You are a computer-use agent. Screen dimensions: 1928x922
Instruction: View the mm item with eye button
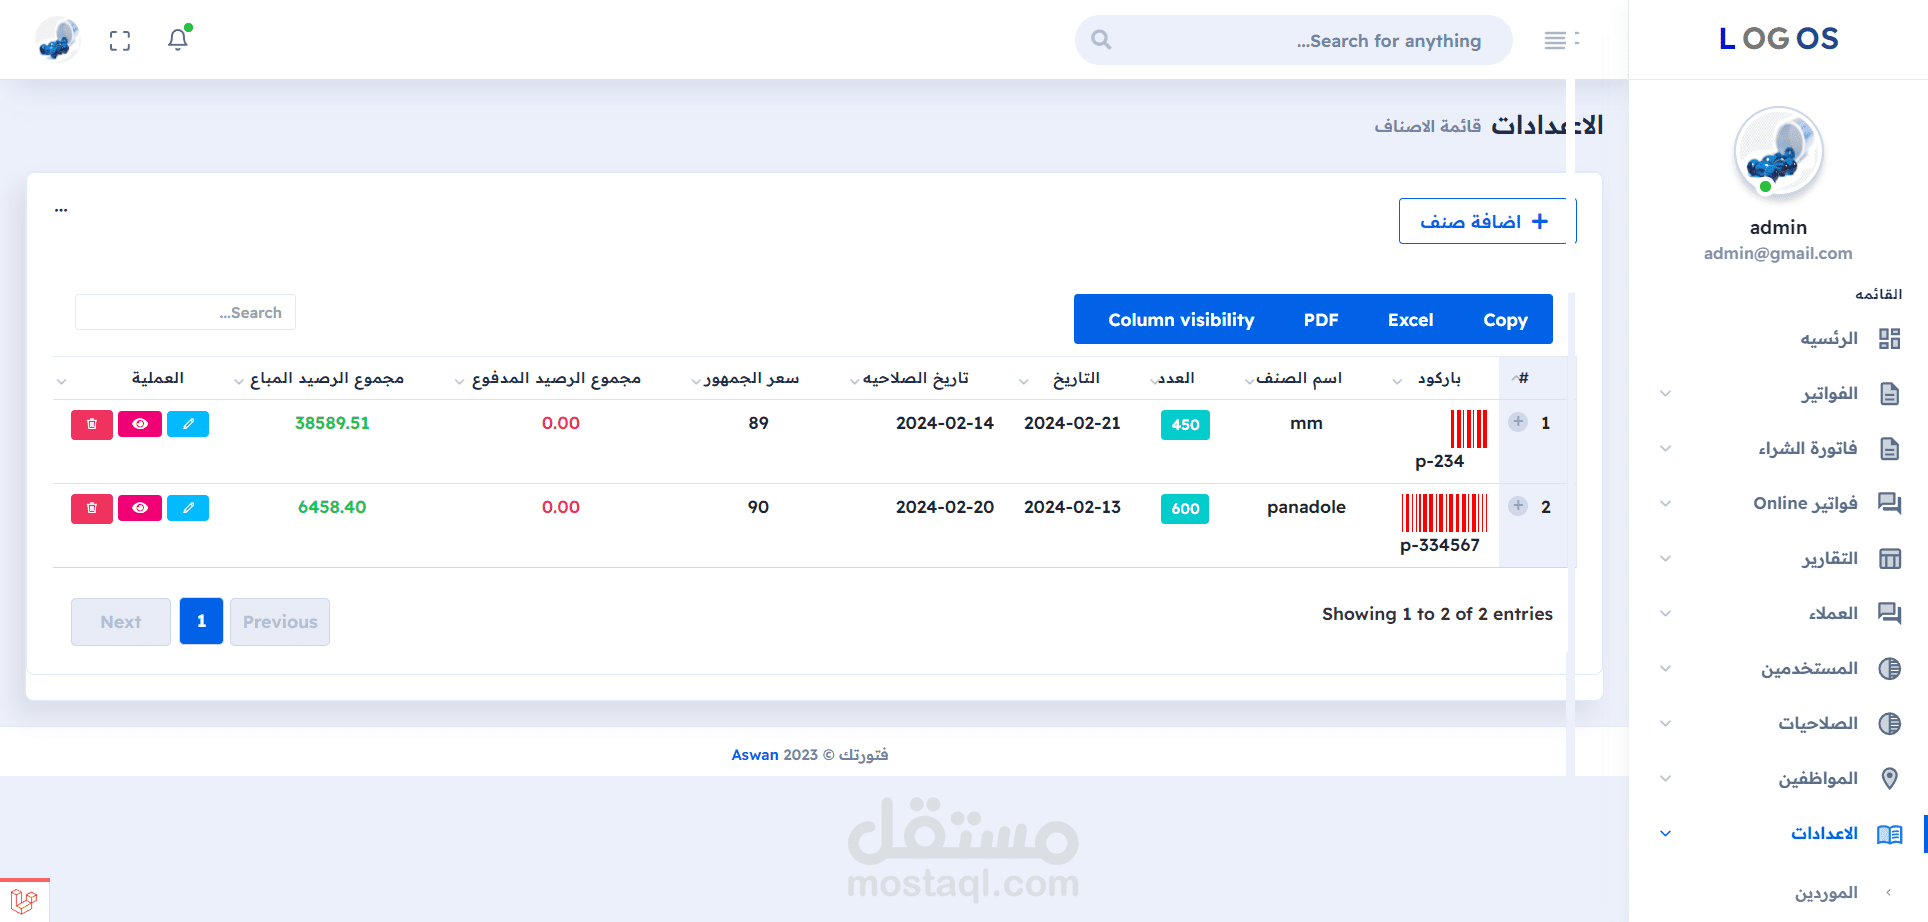(140, 424)
